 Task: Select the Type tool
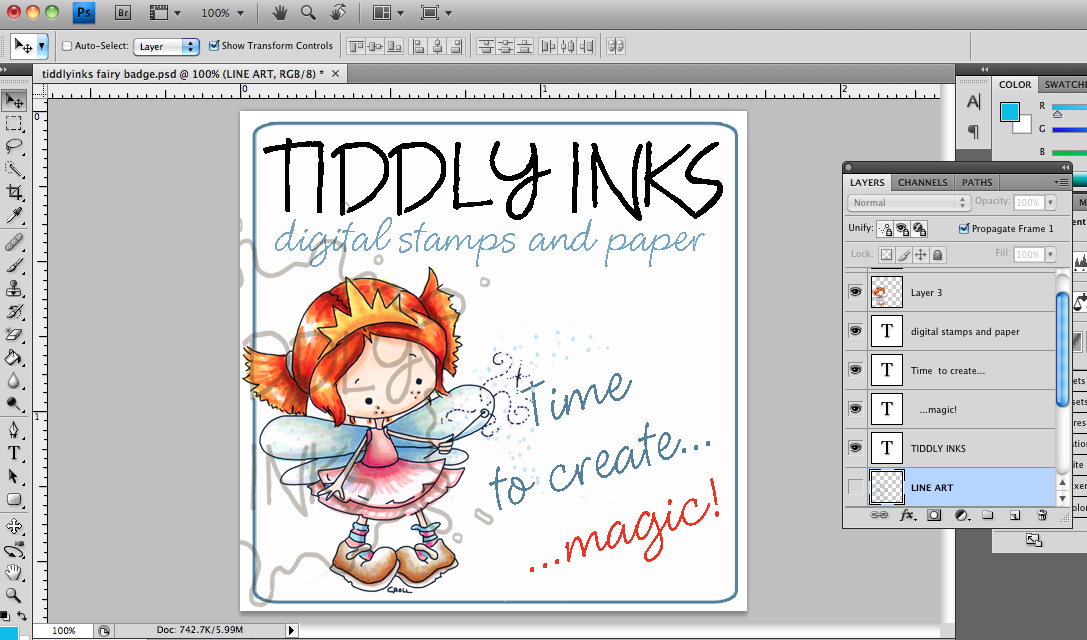click(14, 453)
